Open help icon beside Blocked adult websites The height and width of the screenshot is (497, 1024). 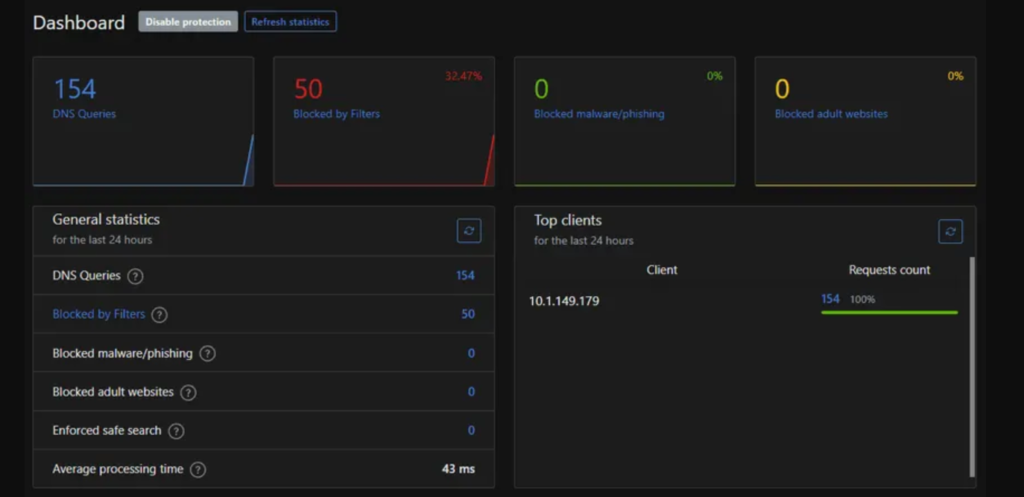(188, 392)
